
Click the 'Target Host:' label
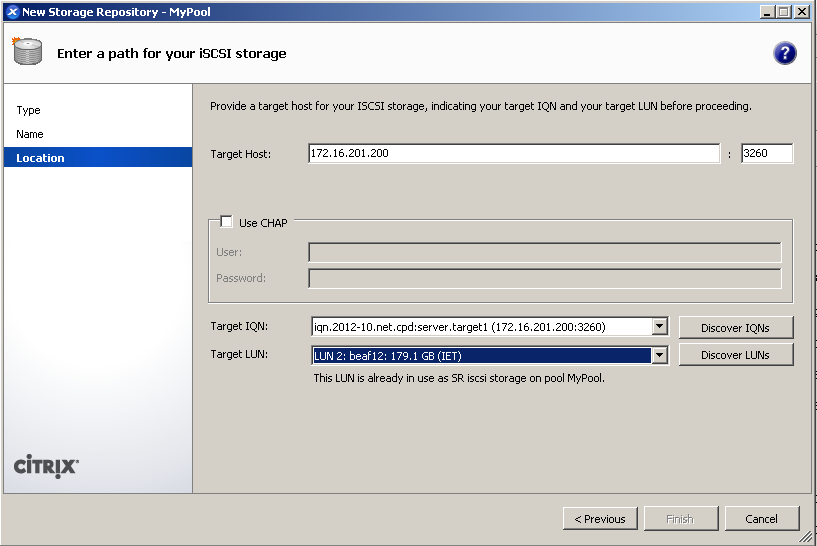(241, 154)
